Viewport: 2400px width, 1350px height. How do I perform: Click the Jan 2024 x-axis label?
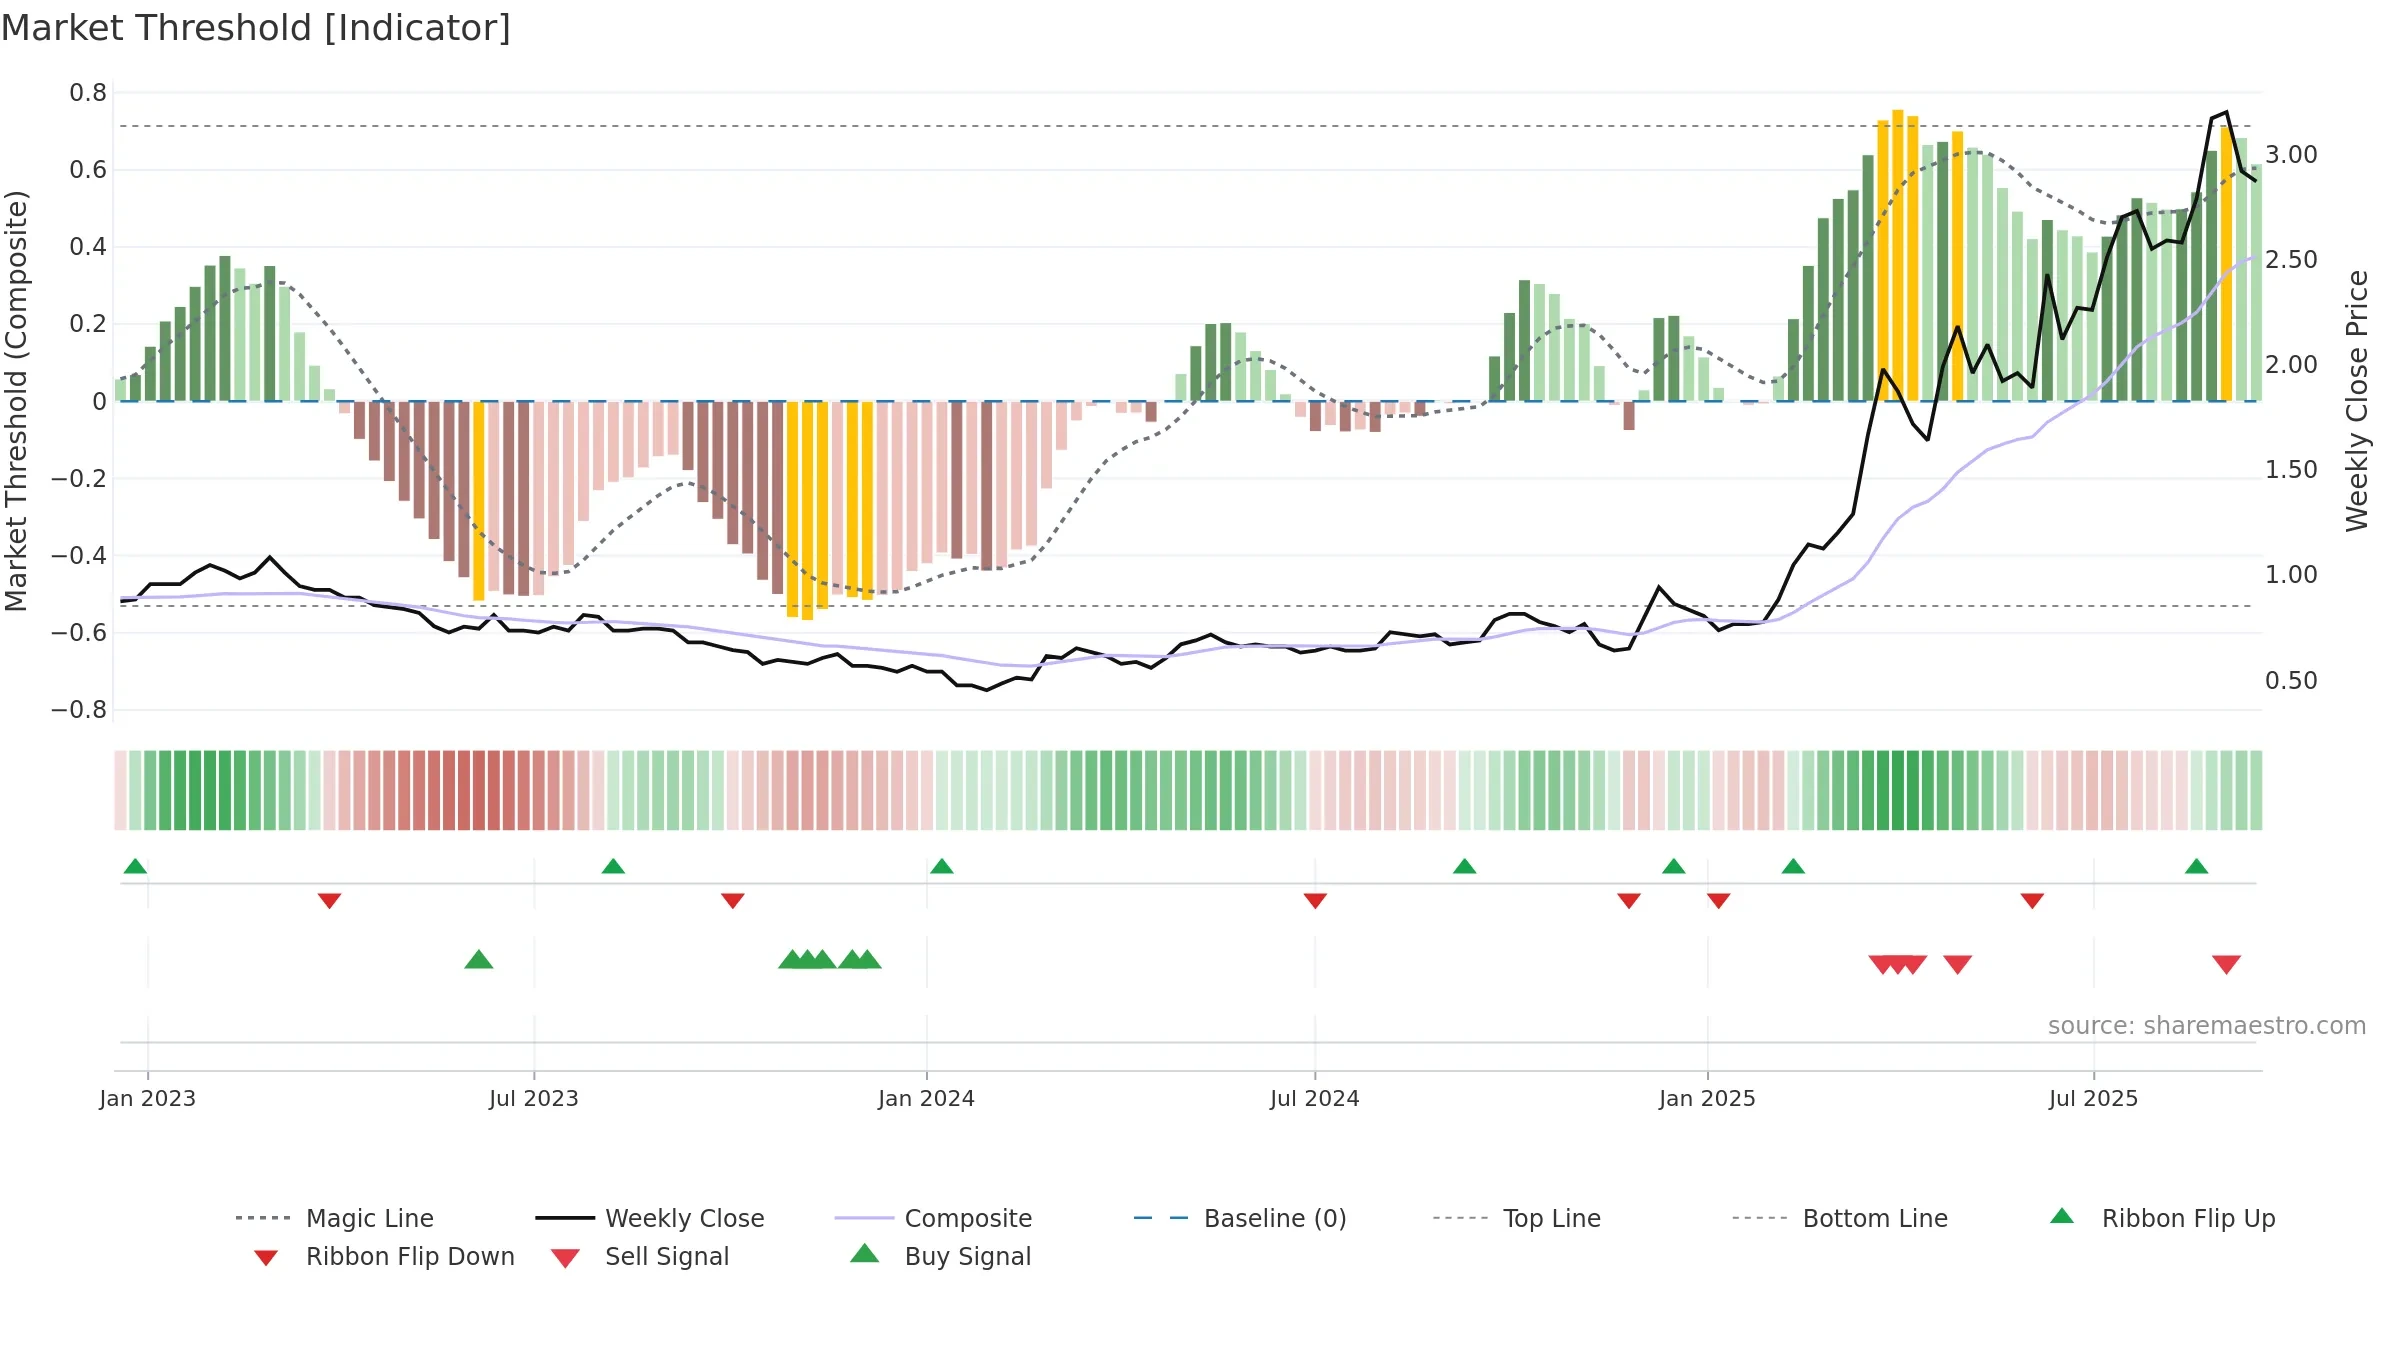(926, 1098)
